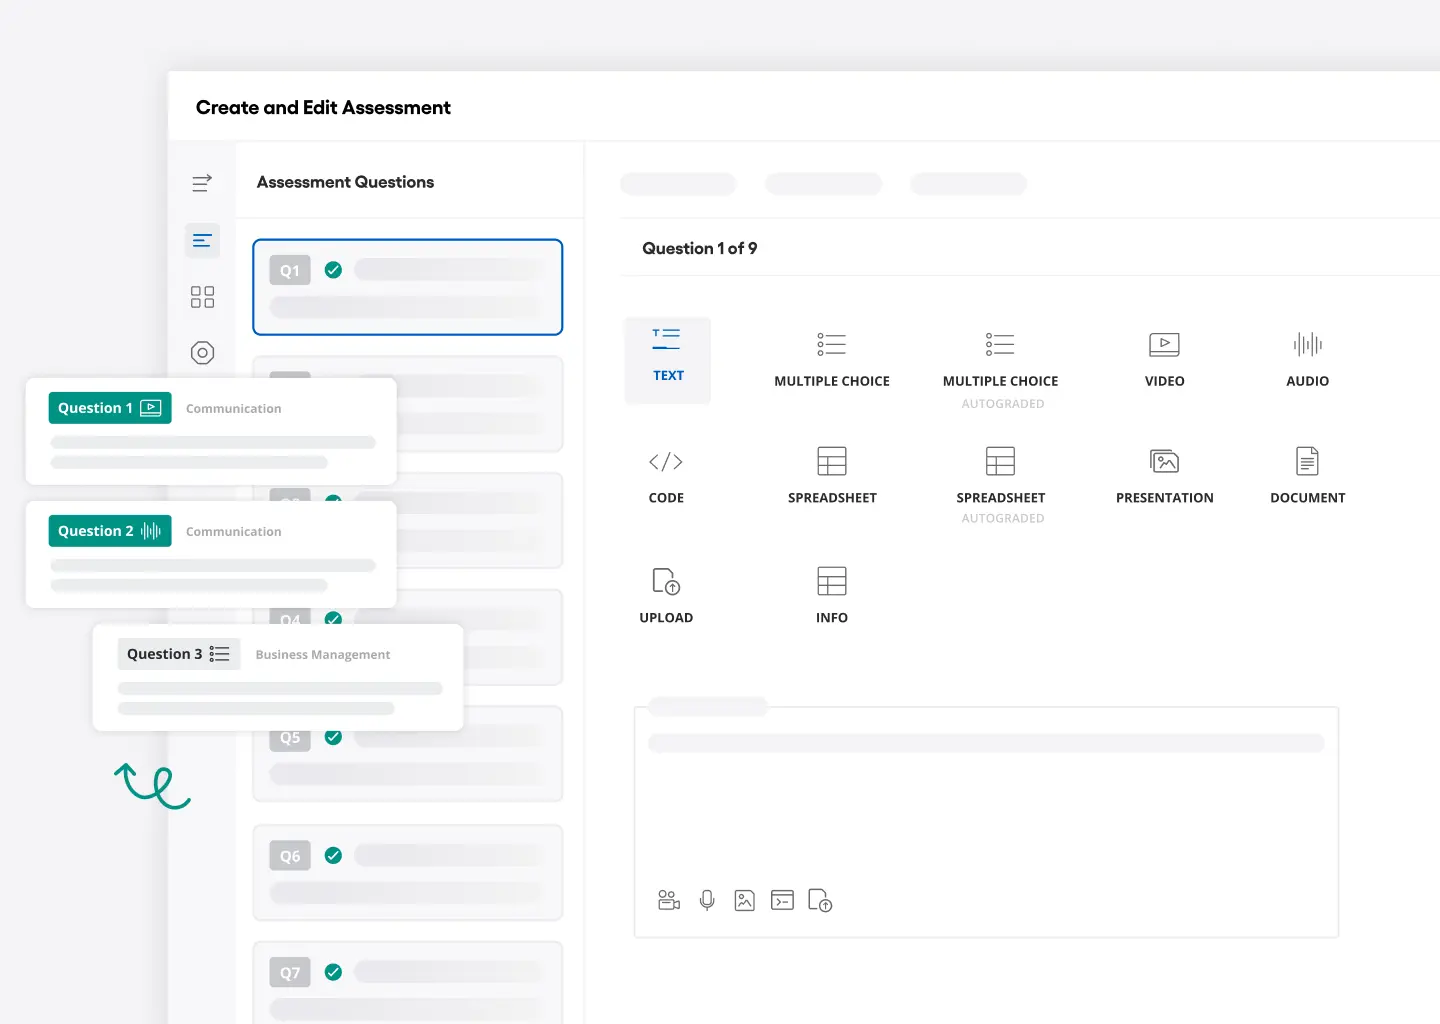The width and height of the screenshot is (1440, 1024).
Task: Open the questions list sidebar tab
Action: click(202, 240)
